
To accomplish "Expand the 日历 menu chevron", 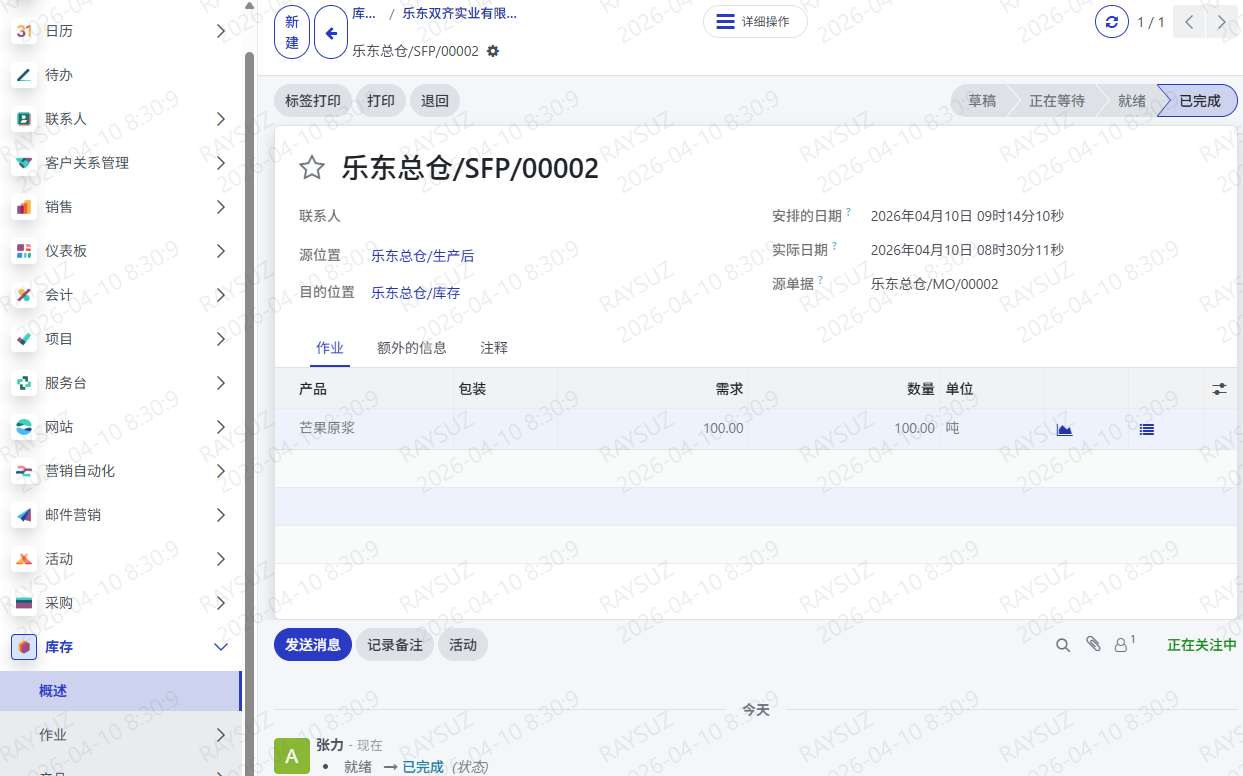I will (221, 31).
